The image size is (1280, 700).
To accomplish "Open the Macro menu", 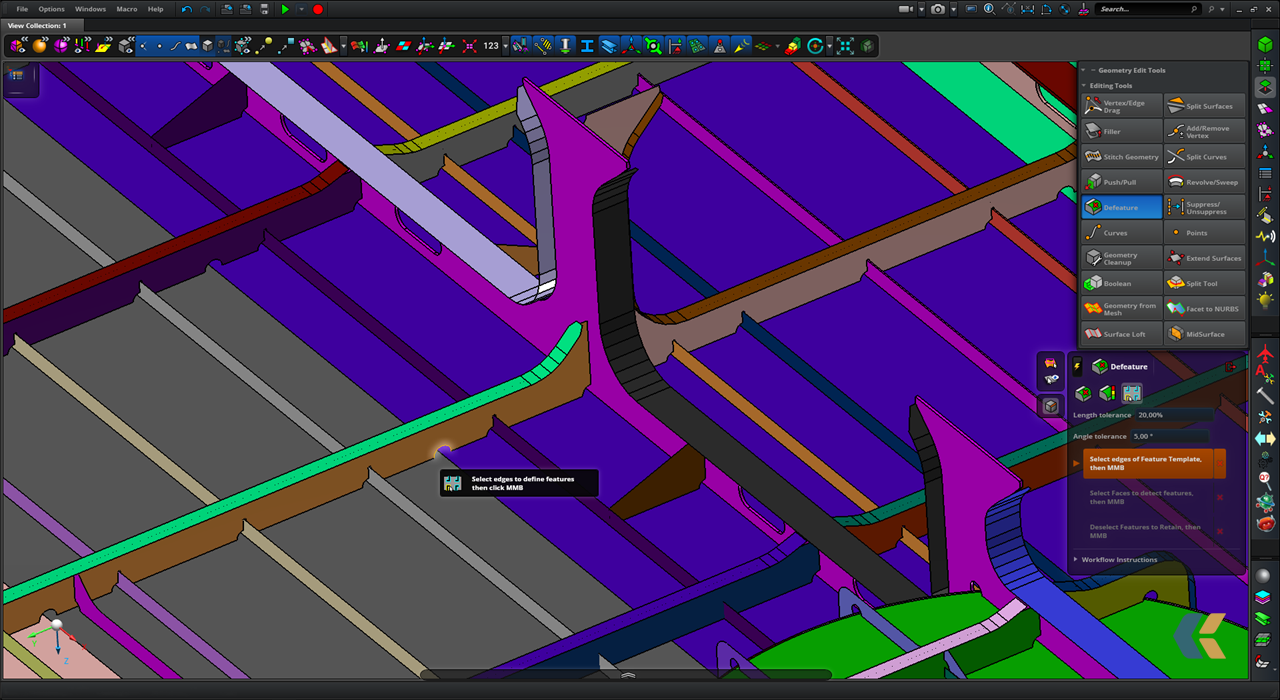I will (127, 9).
